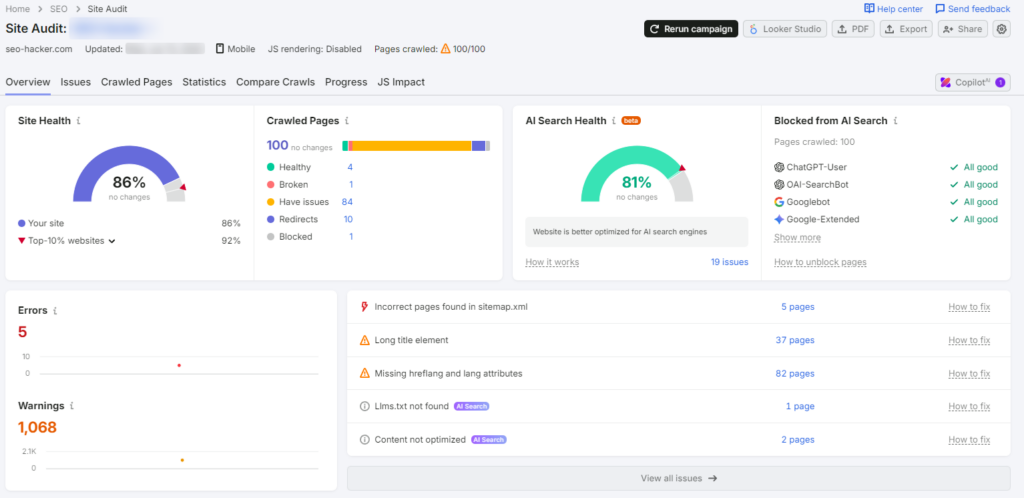1024x498 pixels.
Task: Click the Warnings info icon
Action: point(72,406)
